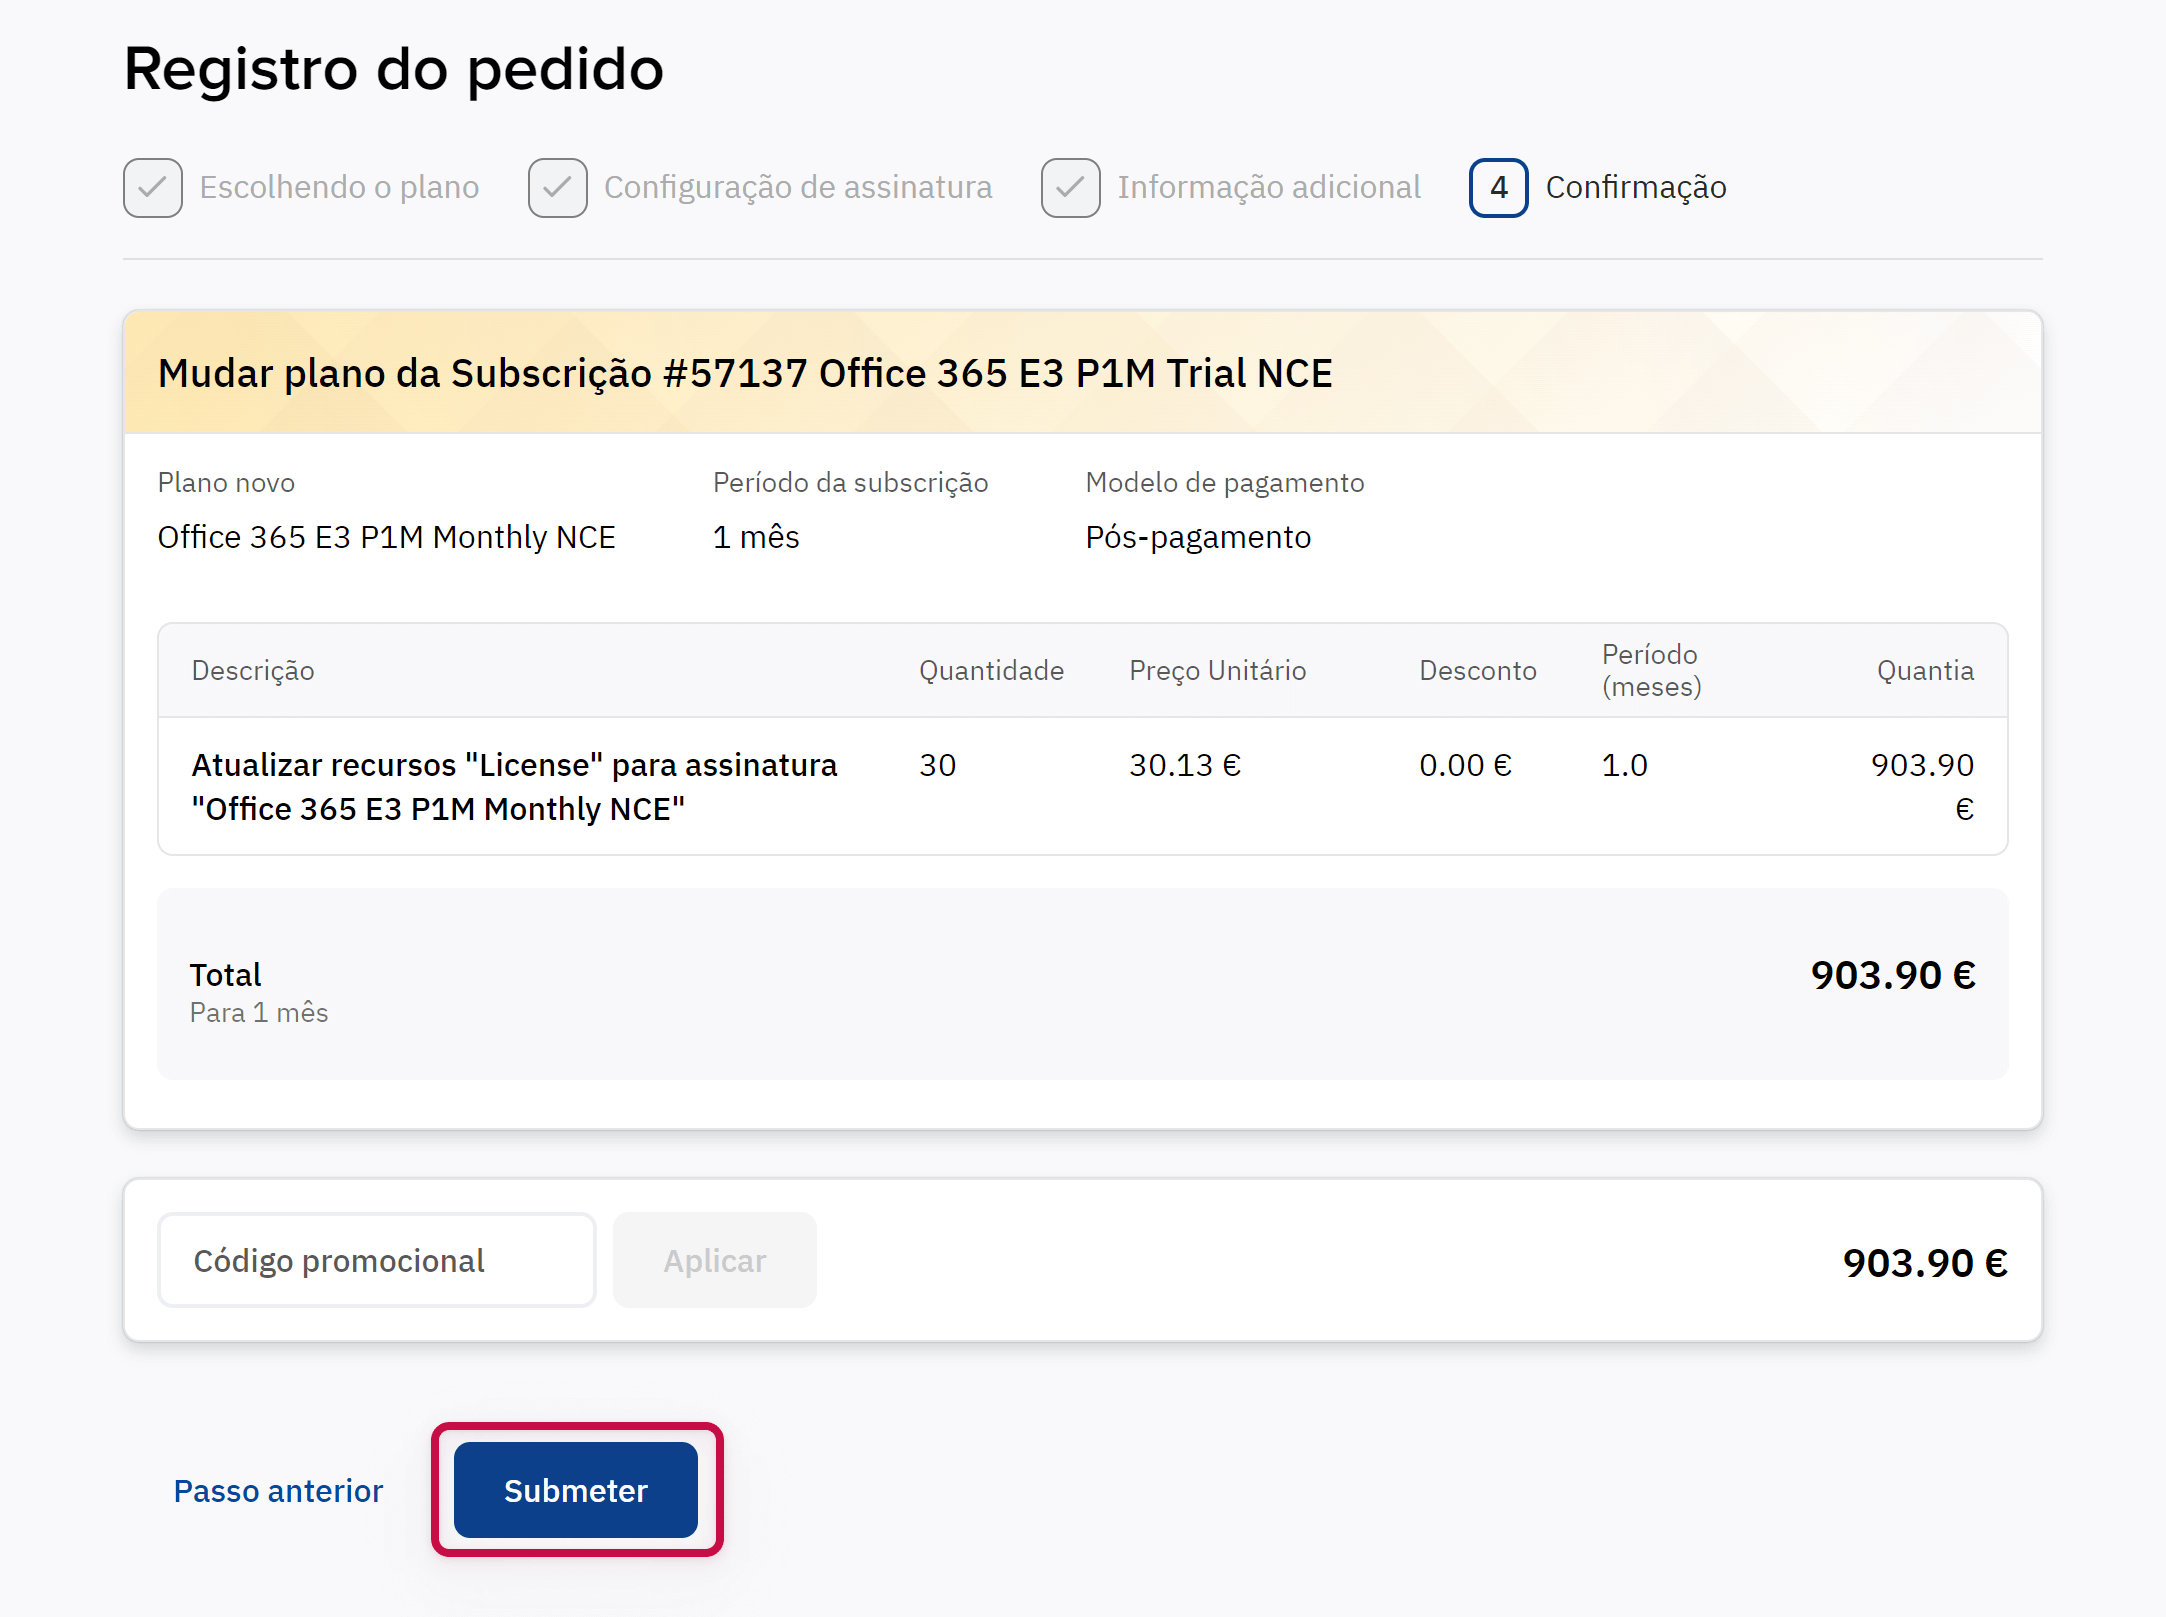Viewport: 2166px width, 1617px height.
Task: Click the Descrição column header
Action: point(253,670)
